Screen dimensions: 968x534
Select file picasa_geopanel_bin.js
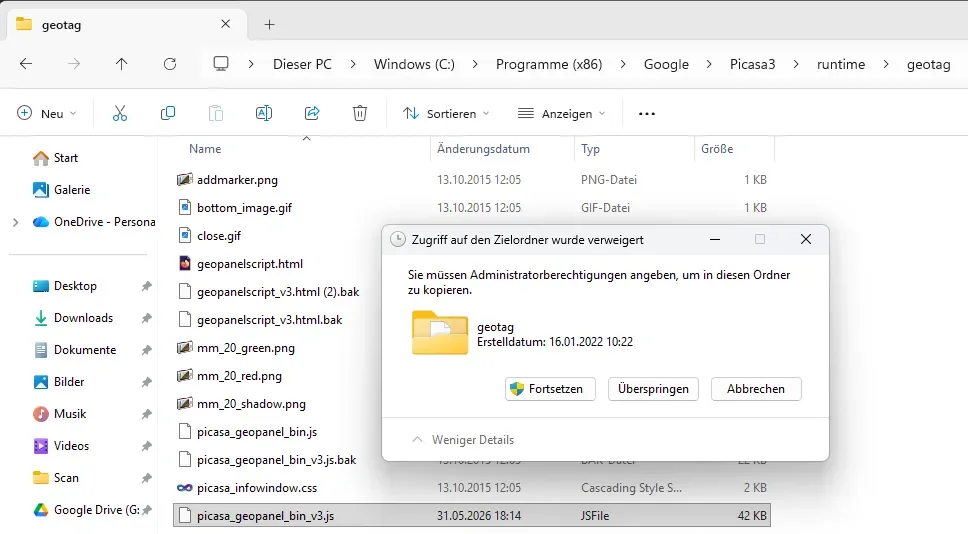[x=257, y=432]
